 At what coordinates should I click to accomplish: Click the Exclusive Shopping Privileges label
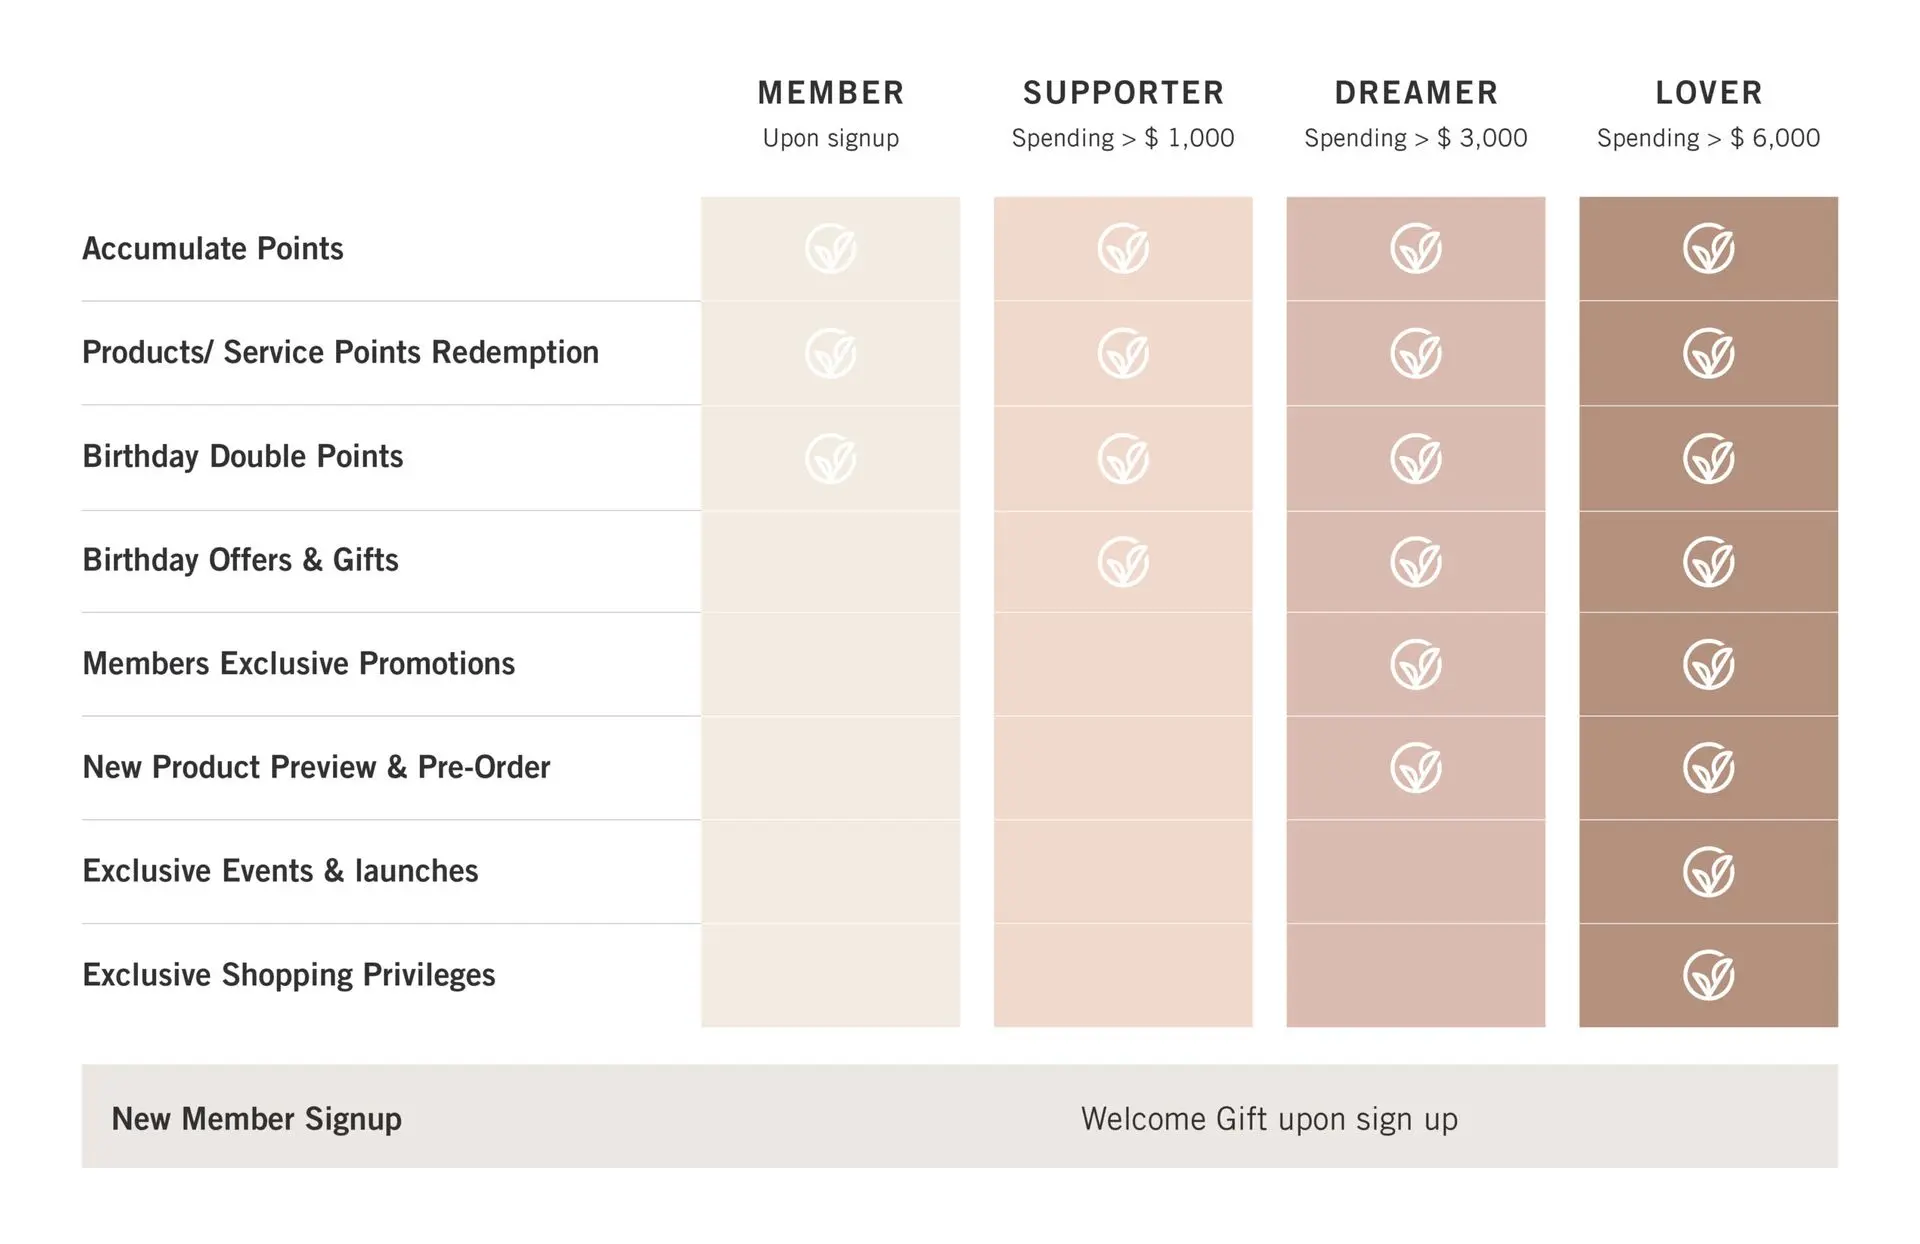click(289, 975)
